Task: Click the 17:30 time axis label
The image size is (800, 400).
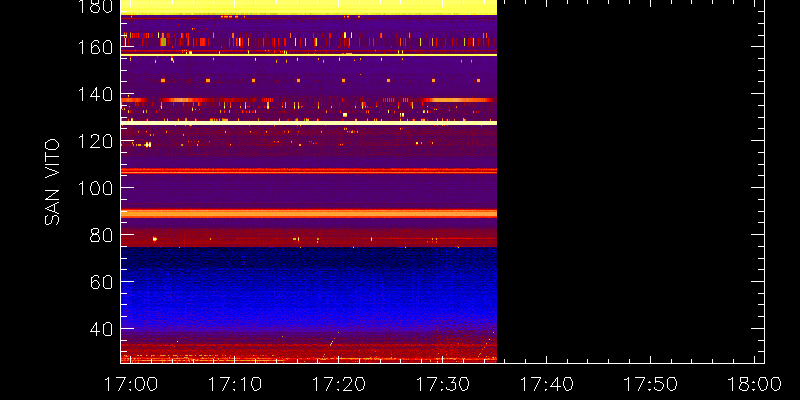Action: click(442, 384)
